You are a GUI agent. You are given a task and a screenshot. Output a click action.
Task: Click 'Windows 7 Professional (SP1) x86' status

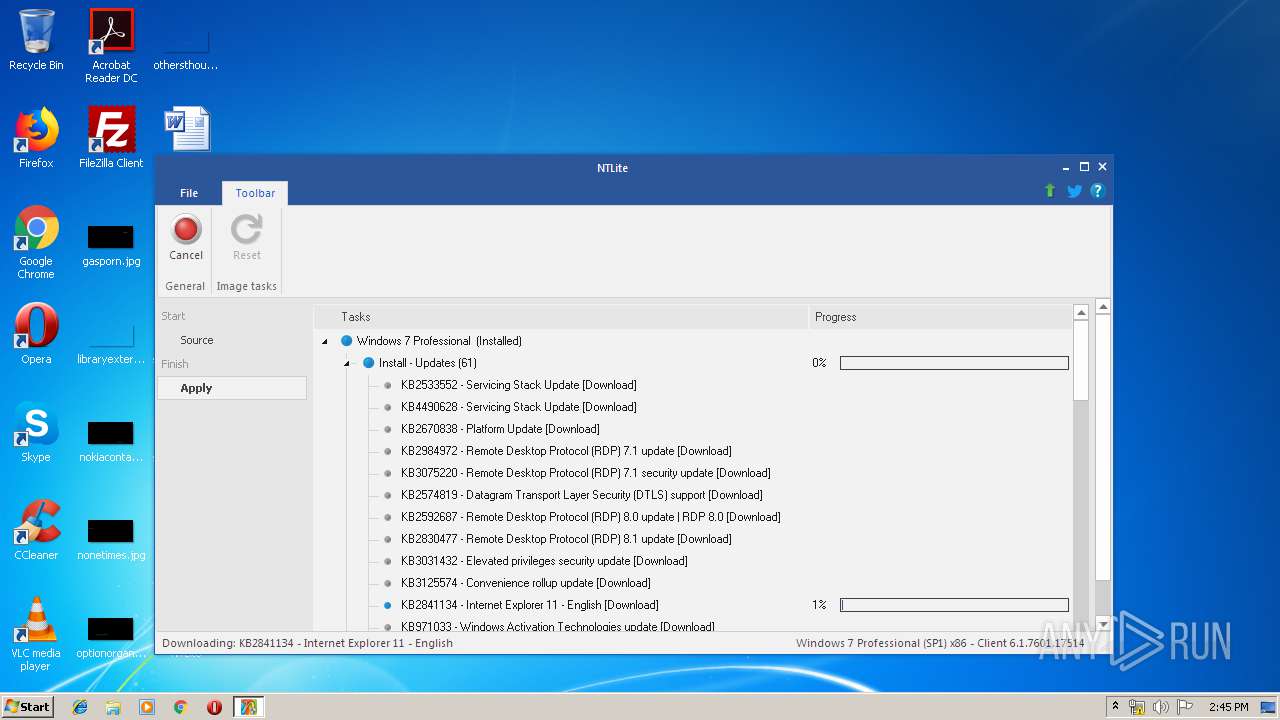(x=939, y=643)
